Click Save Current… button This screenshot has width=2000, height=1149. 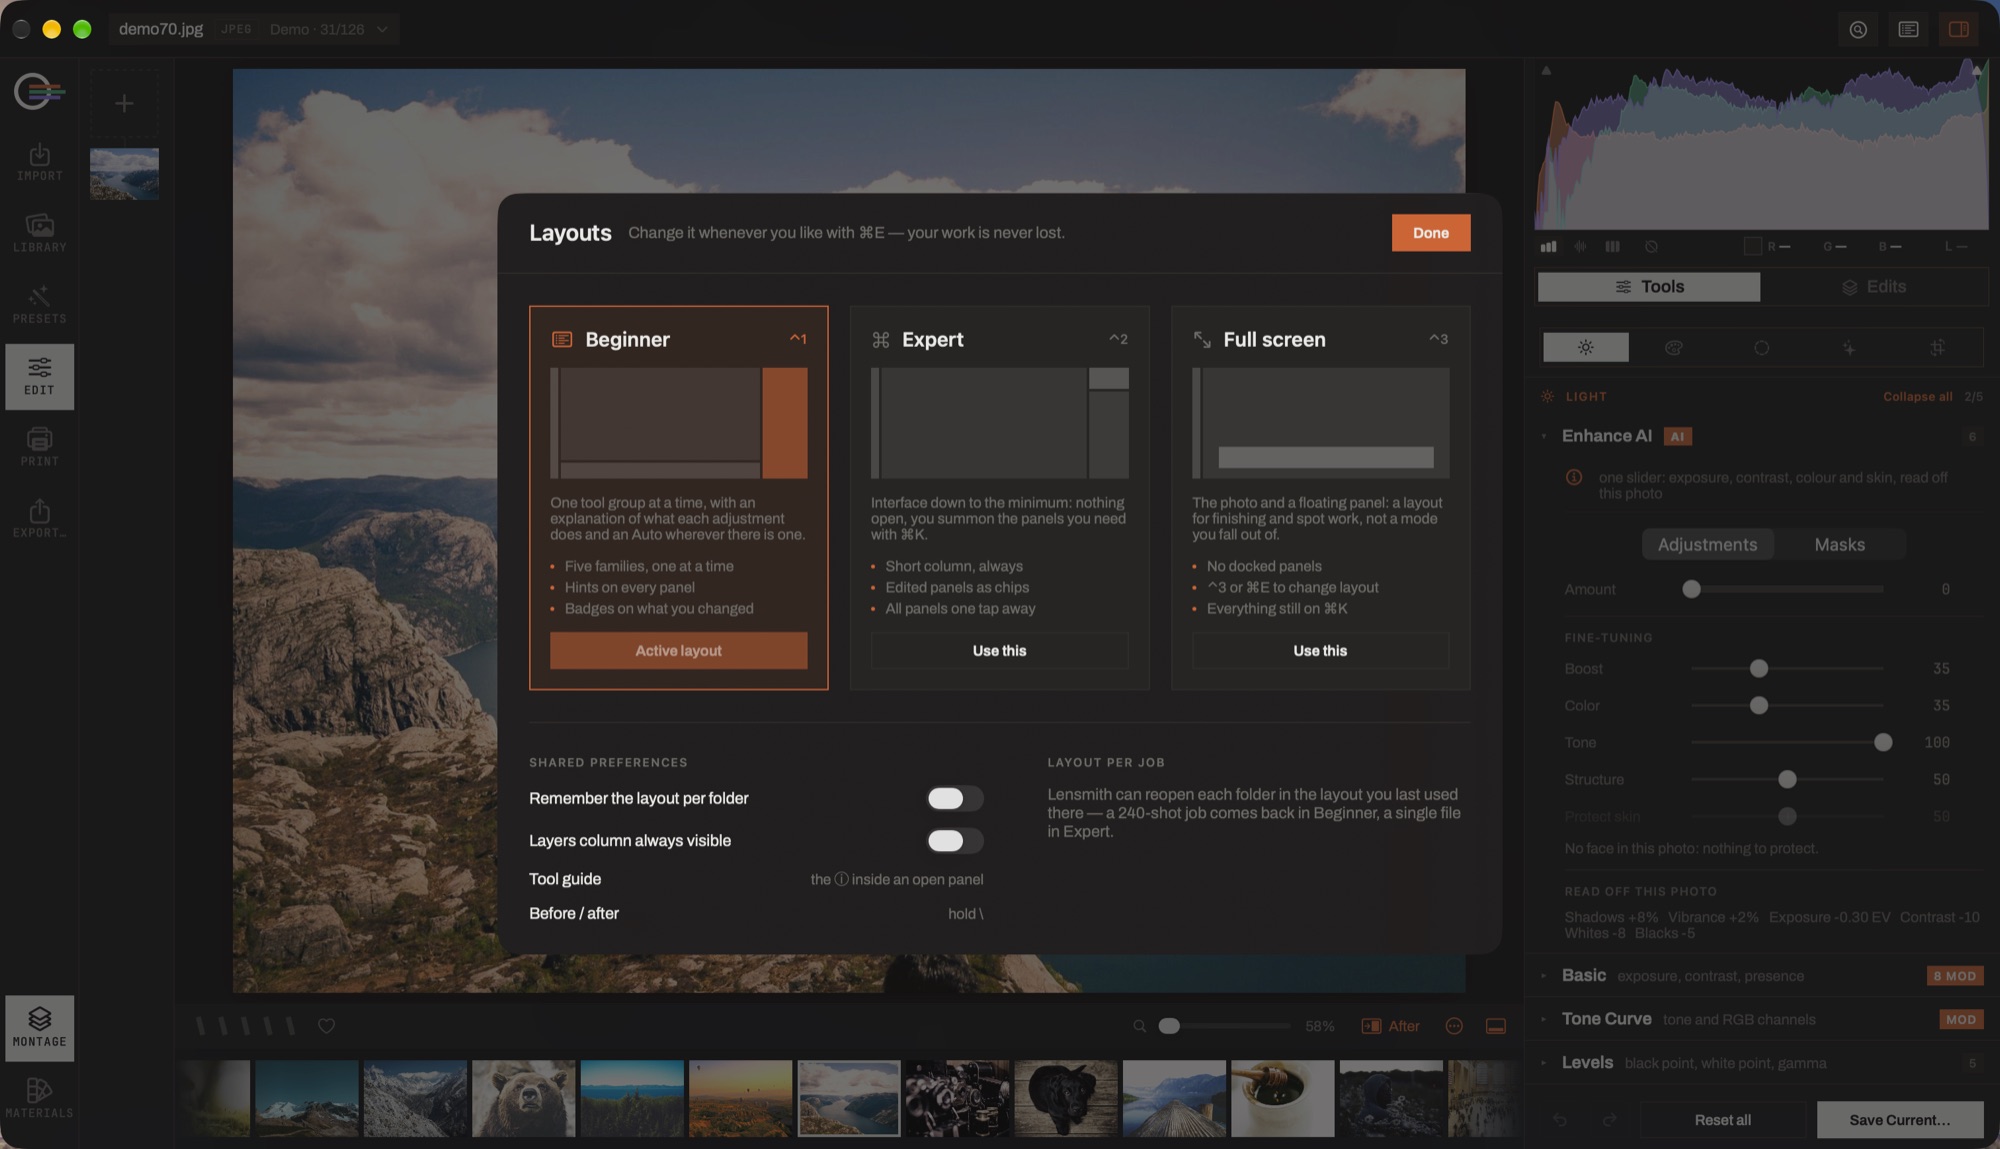[1899, 1120]
